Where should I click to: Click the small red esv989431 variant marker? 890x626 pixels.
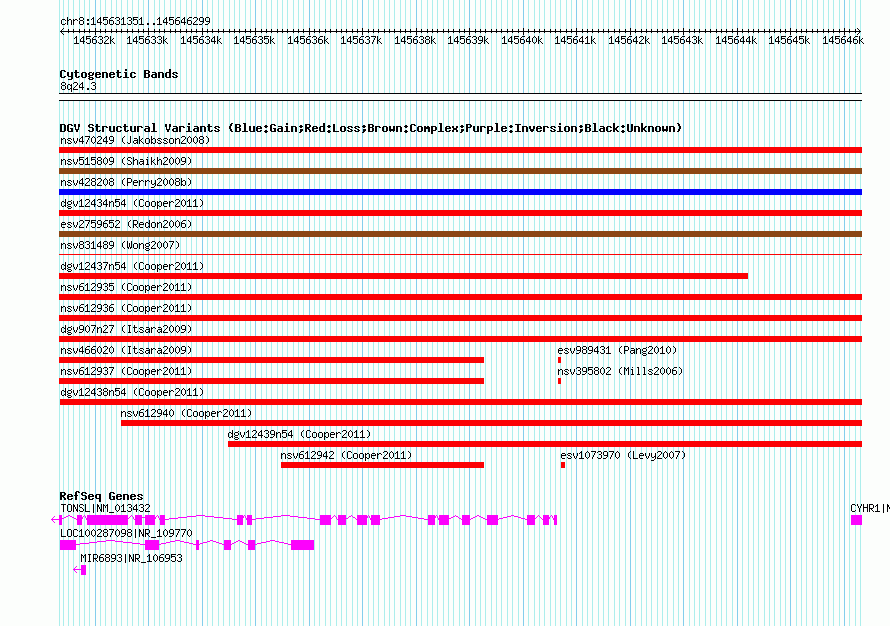click(x=560, y=360)
